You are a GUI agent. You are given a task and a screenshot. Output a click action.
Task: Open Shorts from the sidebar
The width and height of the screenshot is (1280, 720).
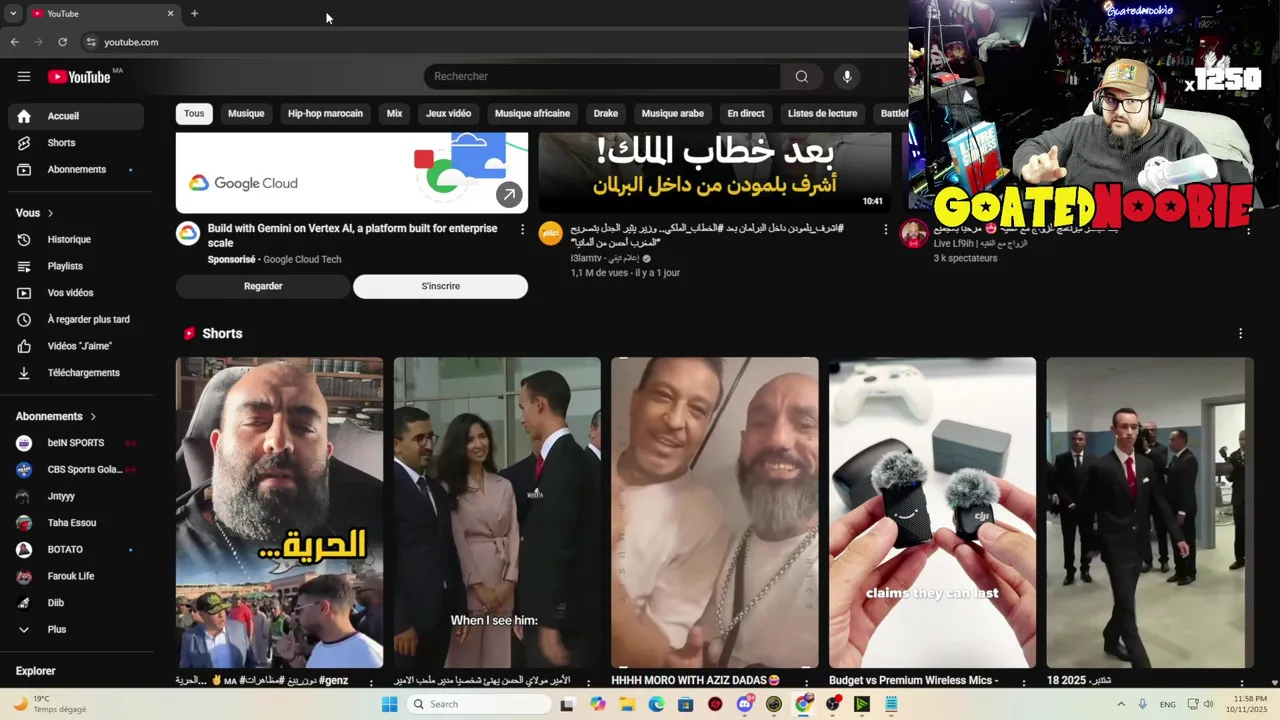76,143
